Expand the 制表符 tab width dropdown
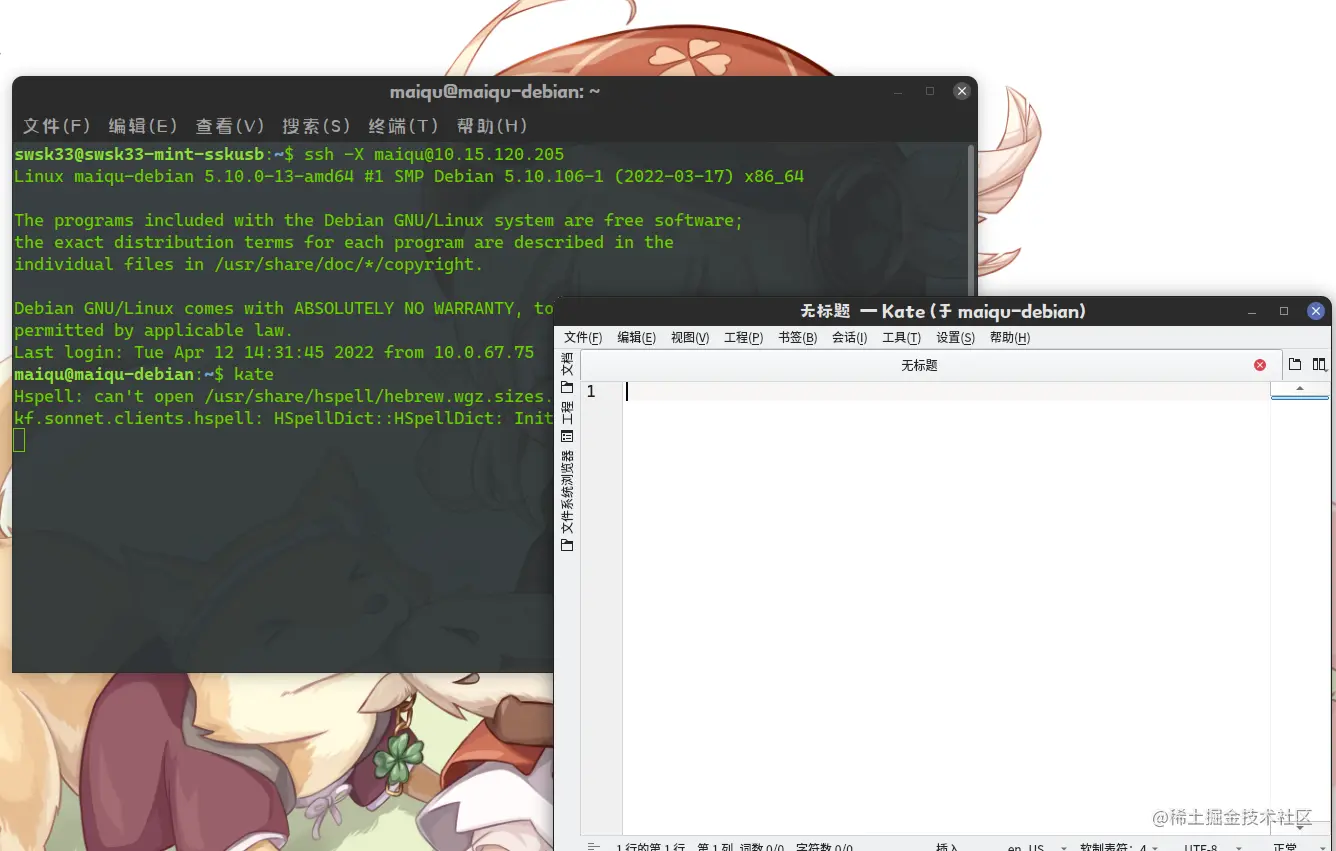 pos(1119,847)
